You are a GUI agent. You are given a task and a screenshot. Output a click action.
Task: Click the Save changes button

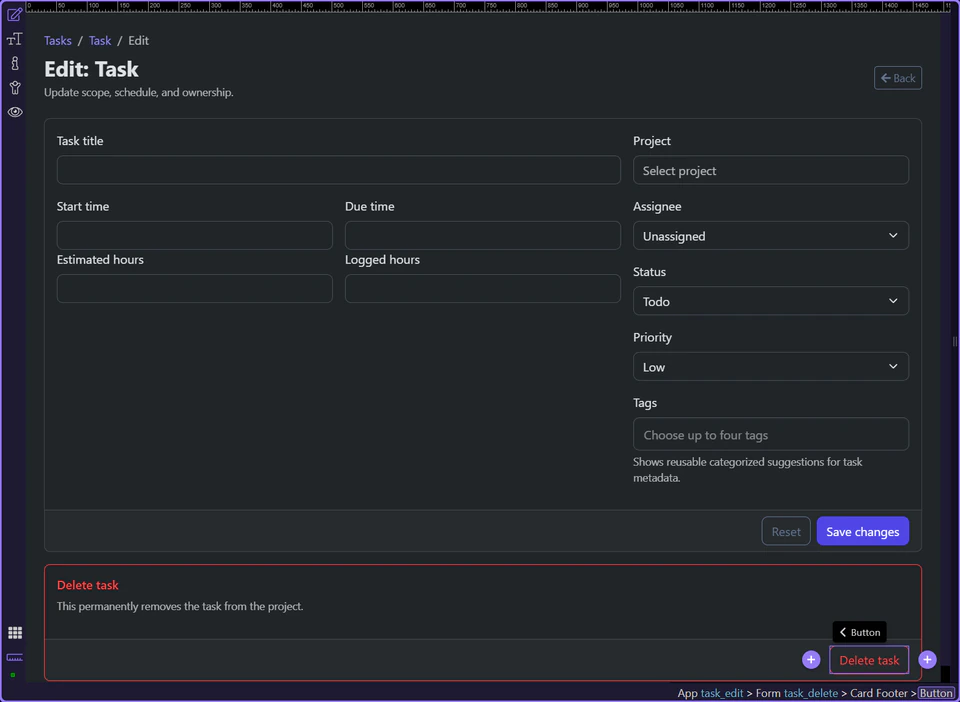tap(862, 531)
